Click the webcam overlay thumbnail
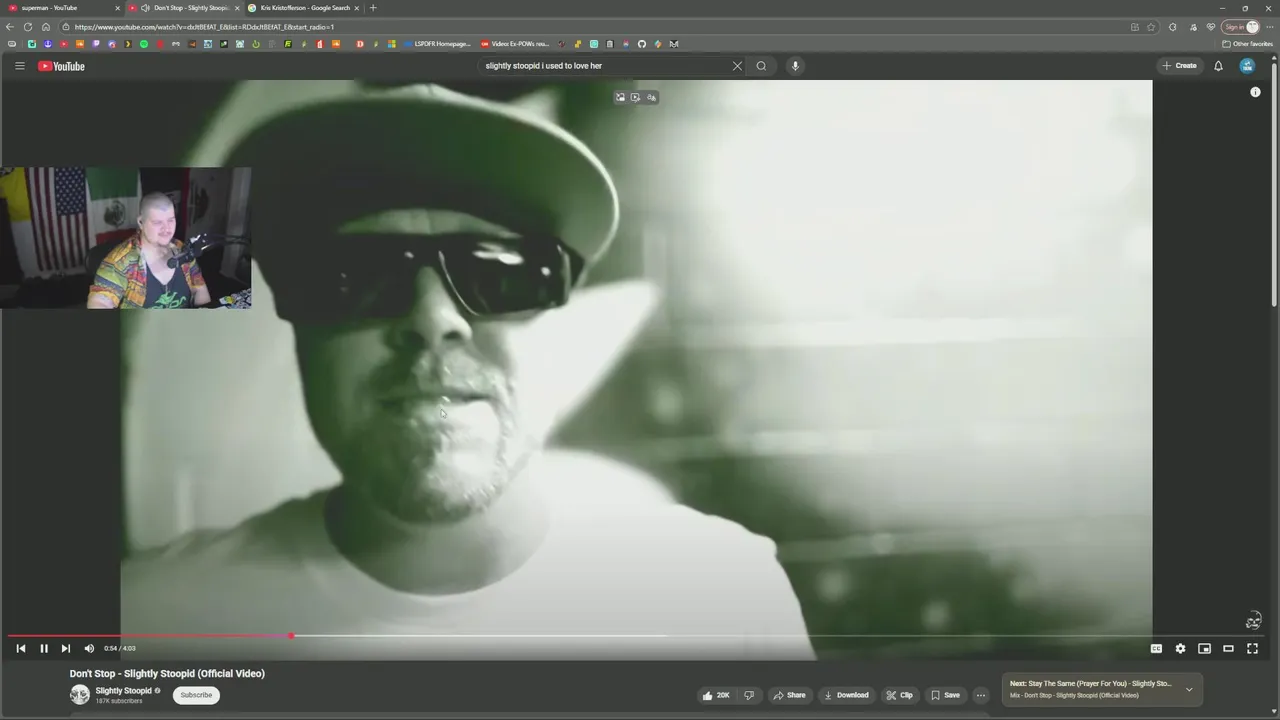Image resolution: width=1280 pixels, height=720 pixels. (125, 238)
